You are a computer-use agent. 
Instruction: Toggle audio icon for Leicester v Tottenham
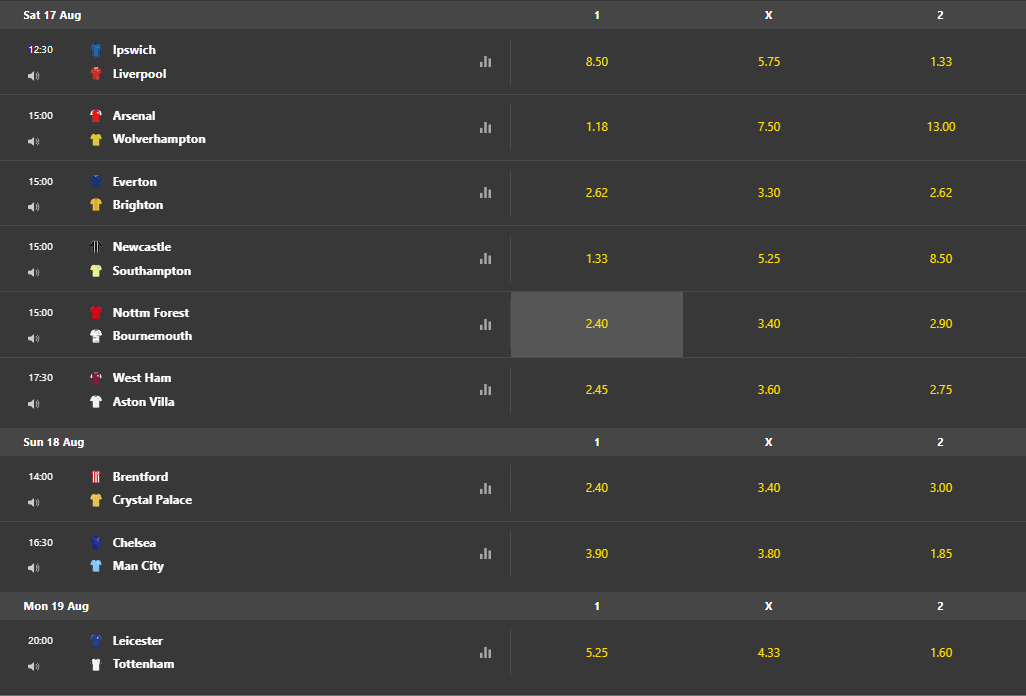pos(33,666)
